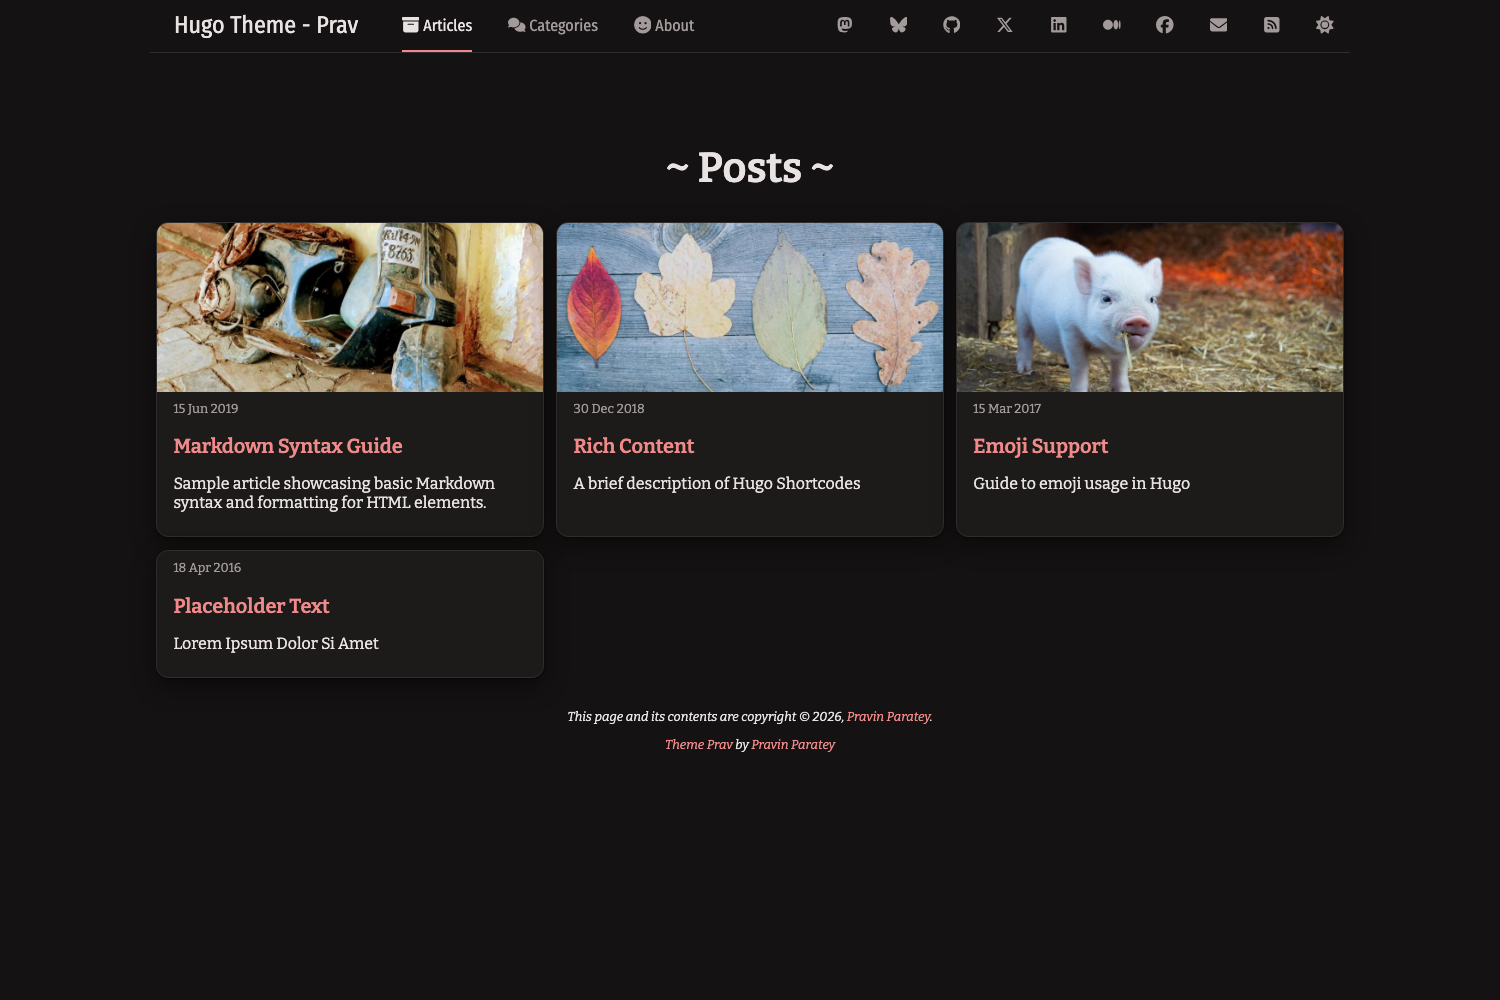Click the Theme Prav footer link
The width and height of the screenshot is (1500, 1000).
click(698, 745)
